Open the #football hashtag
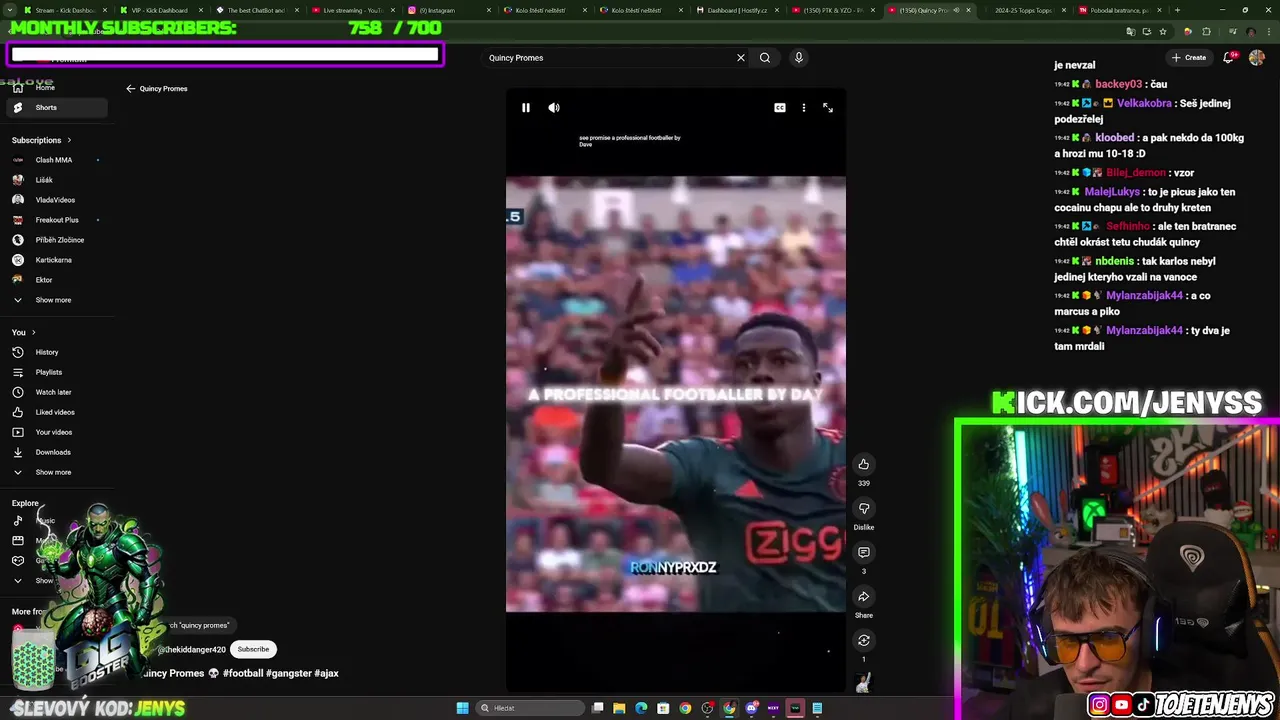This screenshot has height=720, width=1280. (243, 674)
